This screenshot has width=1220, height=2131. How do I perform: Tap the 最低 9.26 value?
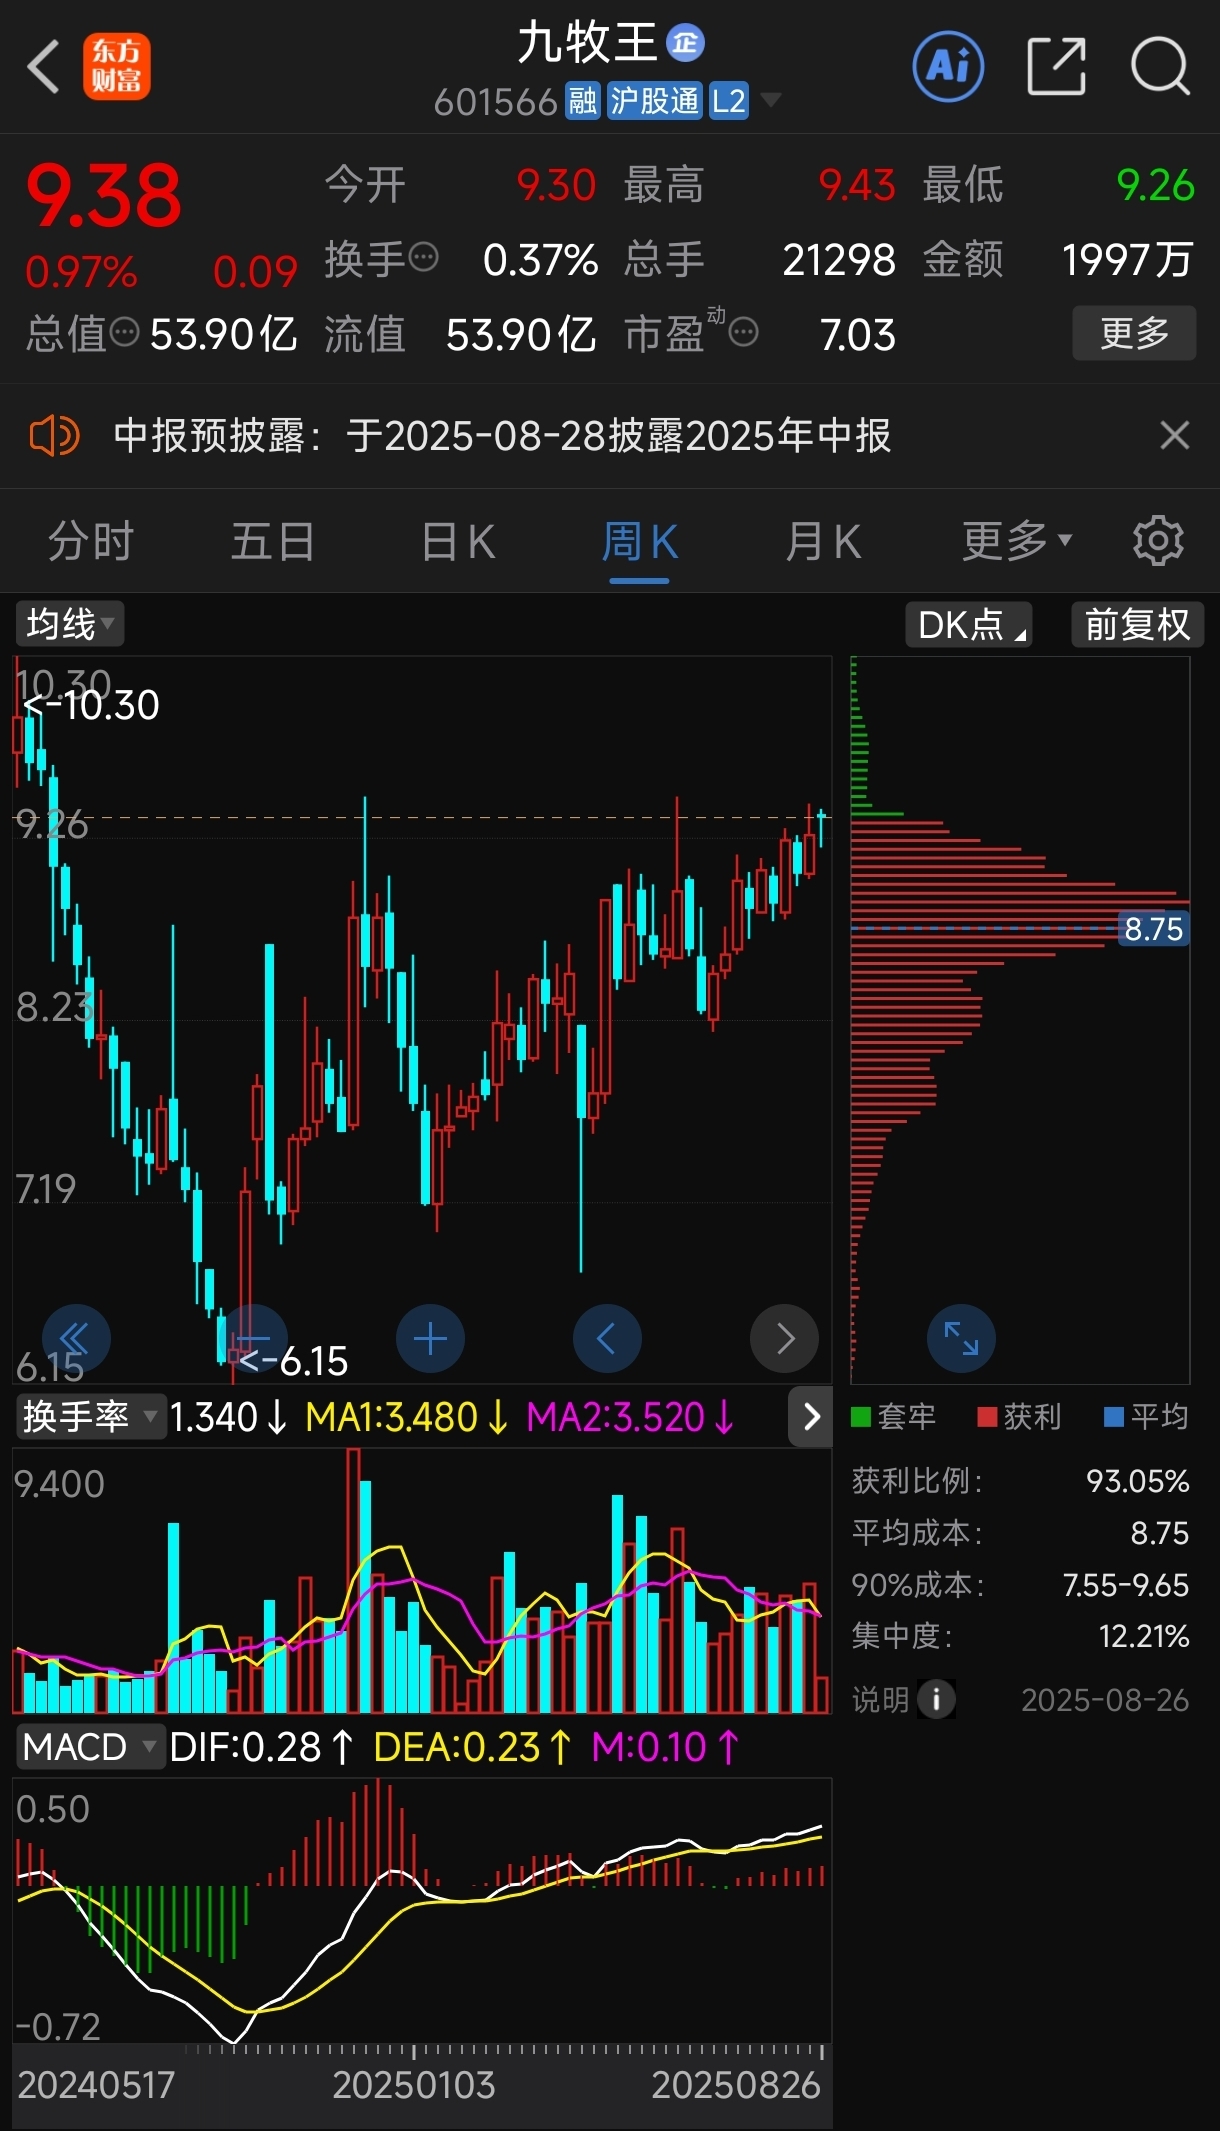pyautogui.click(x=1156, y=185)
